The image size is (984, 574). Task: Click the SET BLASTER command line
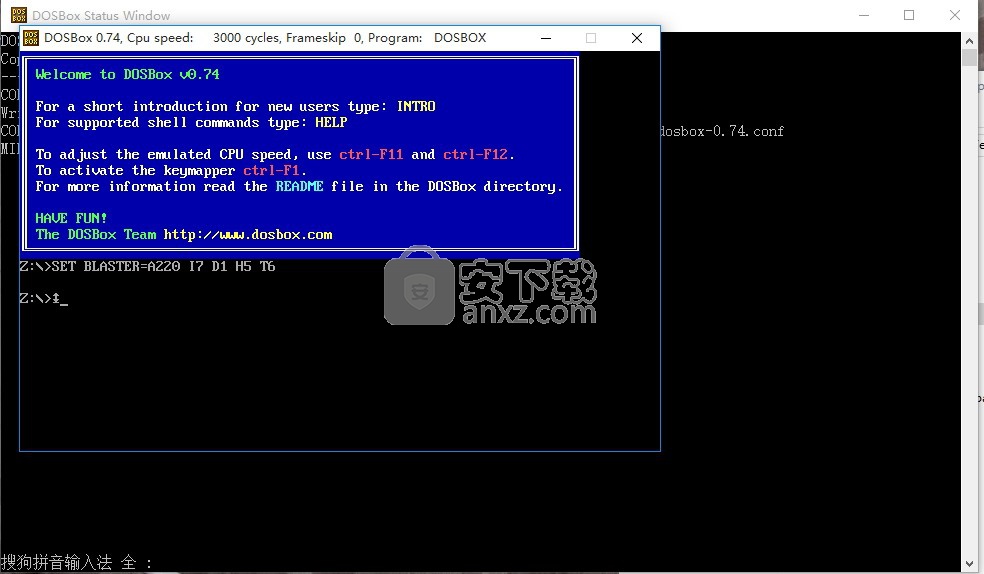147,266
